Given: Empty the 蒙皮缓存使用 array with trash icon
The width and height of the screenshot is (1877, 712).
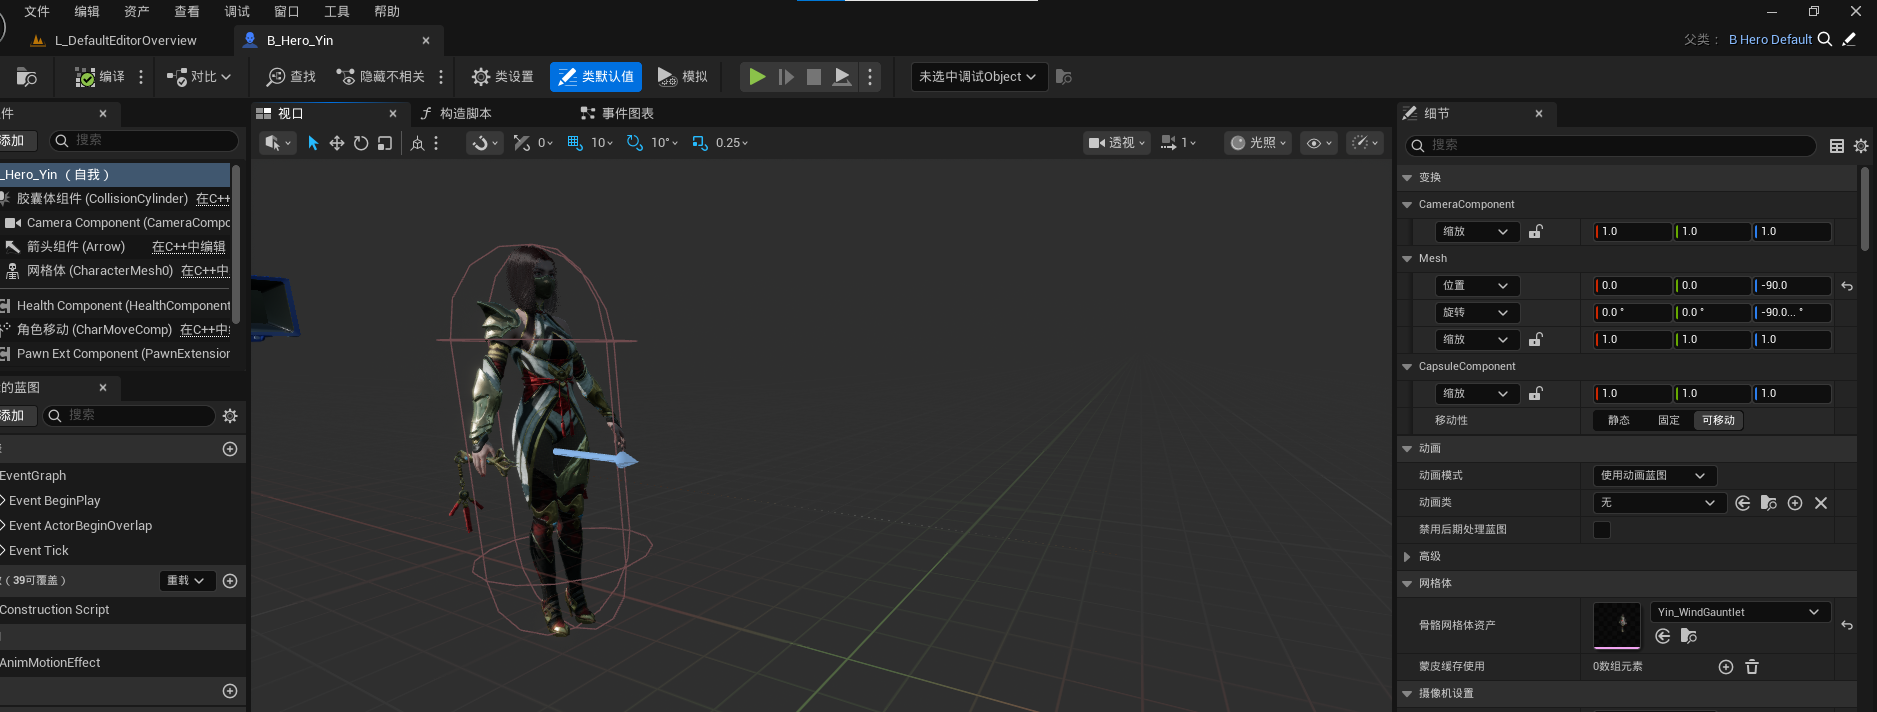Looking at the screenshot, I should coord(1752,667).
